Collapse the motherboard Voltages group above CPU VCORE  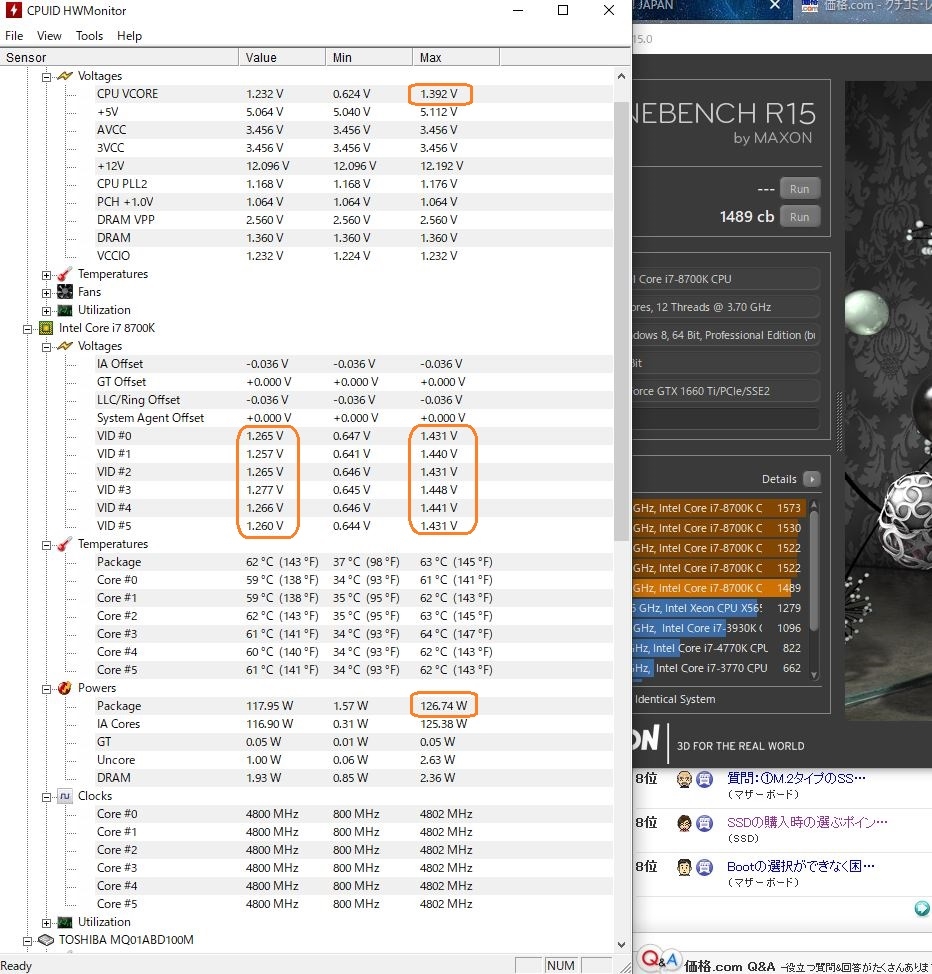[x=47, y=77]
